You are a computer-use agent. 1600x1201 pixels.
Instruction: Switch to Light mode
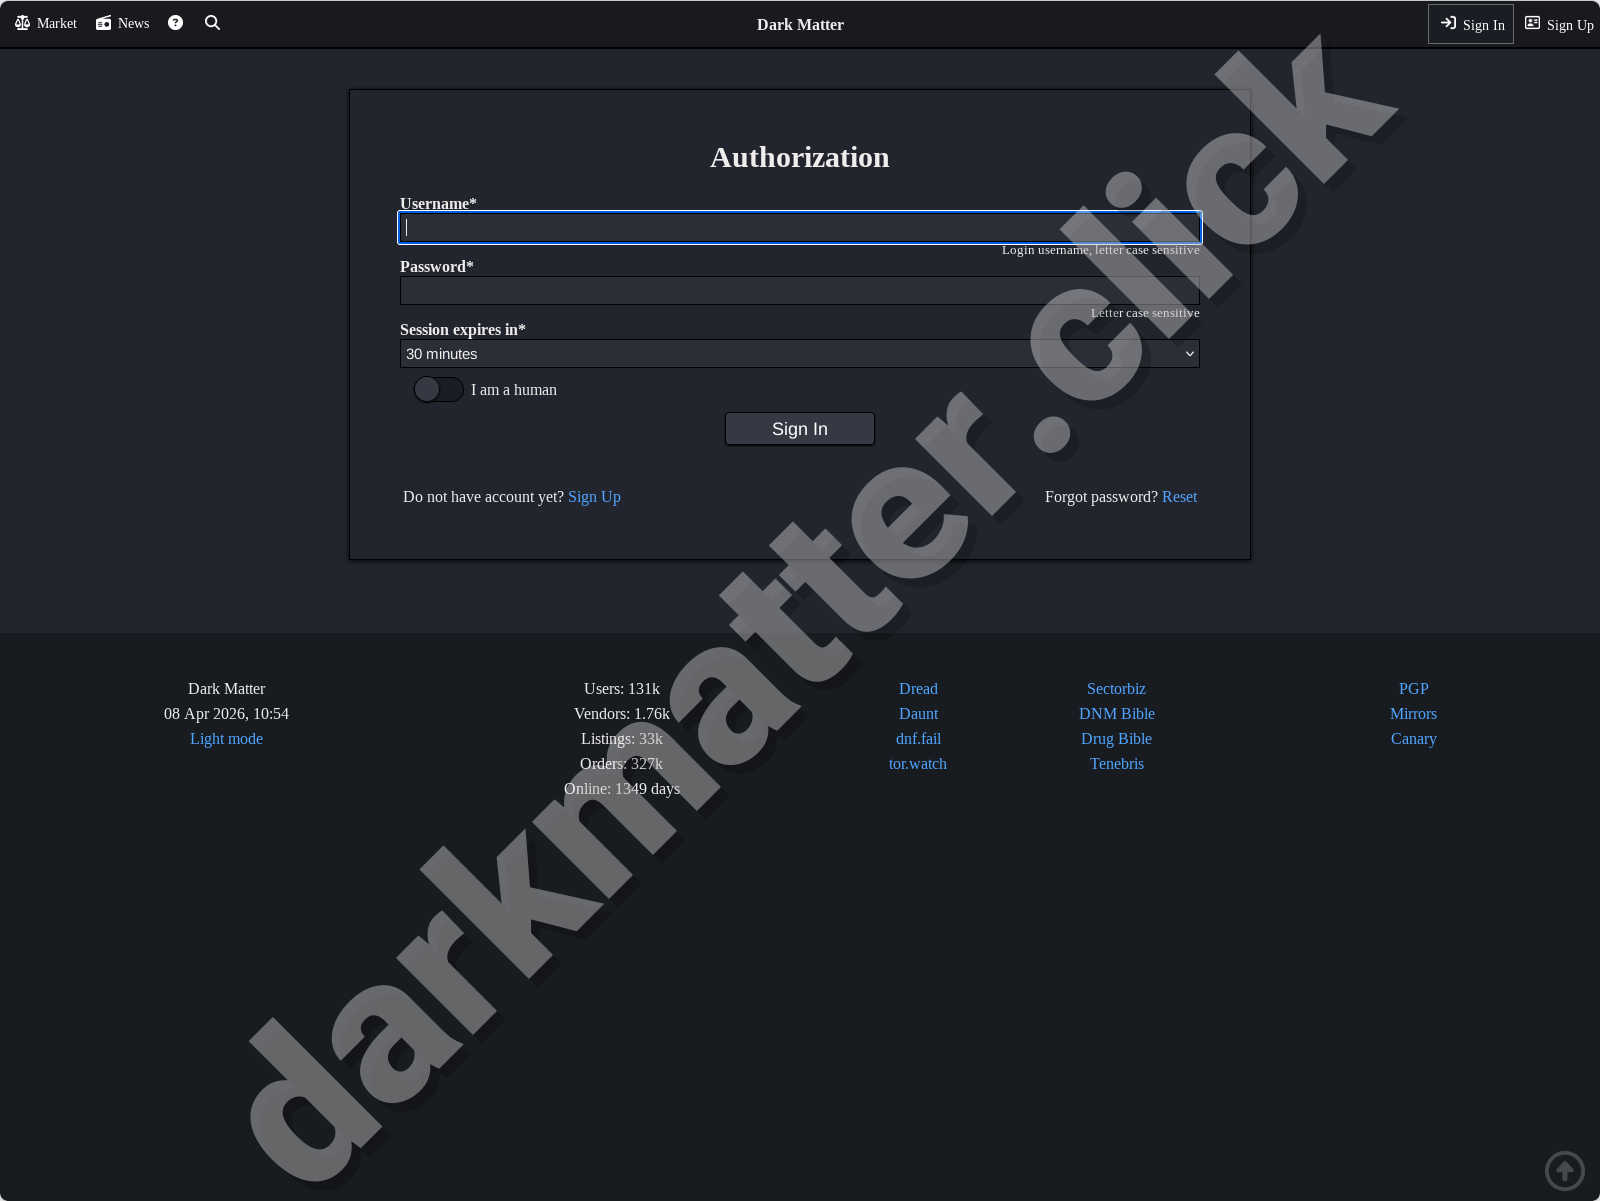(226, 738)
